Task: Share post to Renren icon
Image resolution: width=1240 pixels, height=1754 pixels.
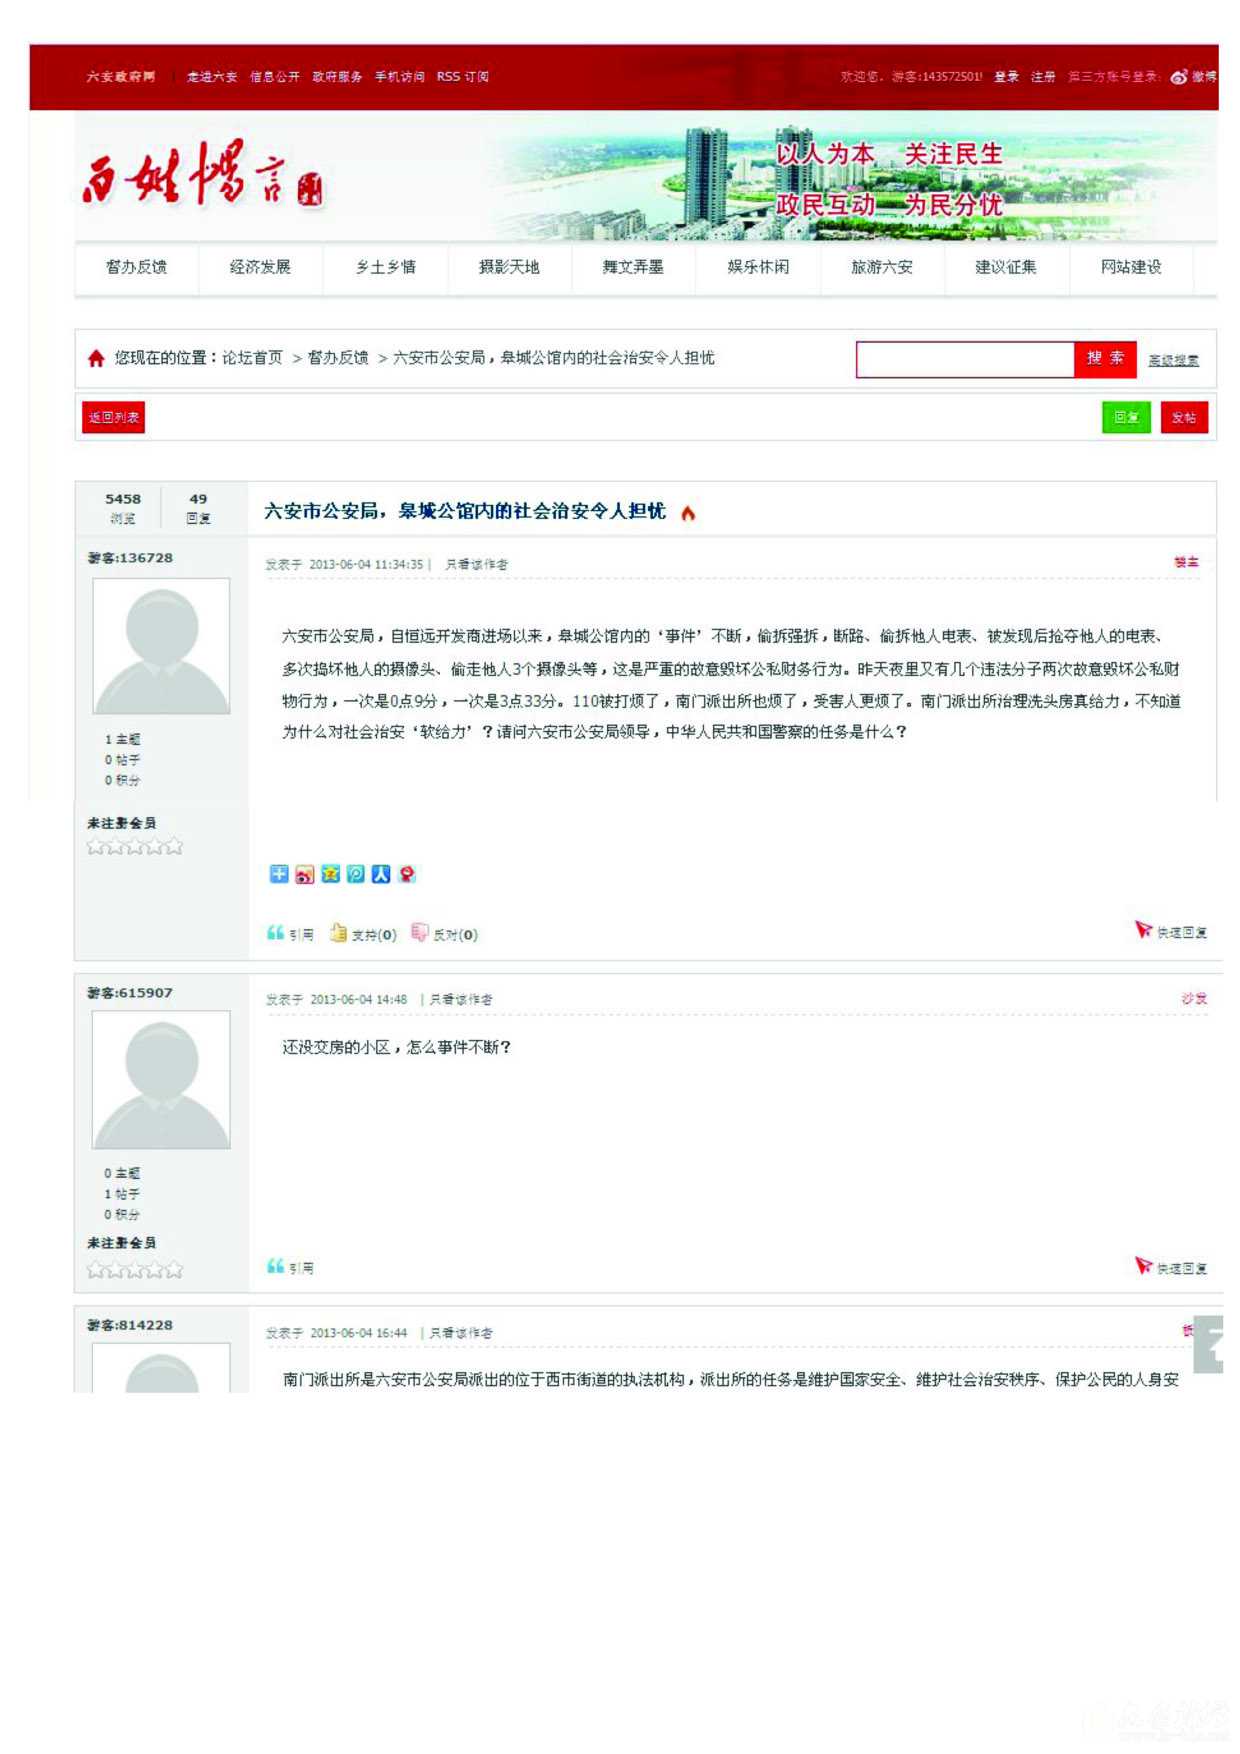Action: point(381,874)
